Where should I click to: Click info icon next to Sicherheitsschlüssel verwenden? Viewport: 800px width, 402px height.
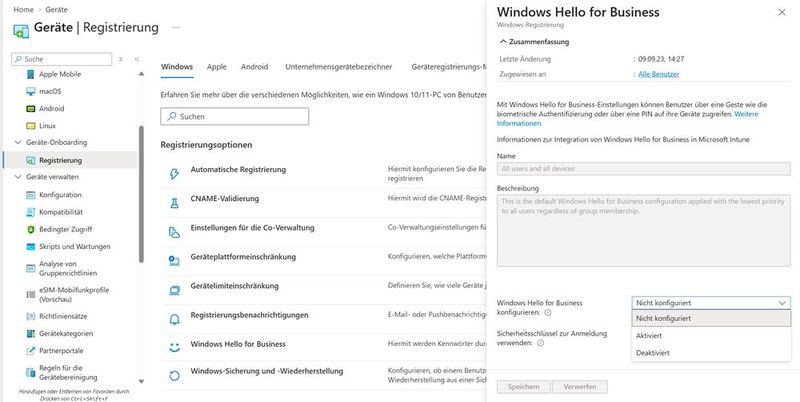540,343
